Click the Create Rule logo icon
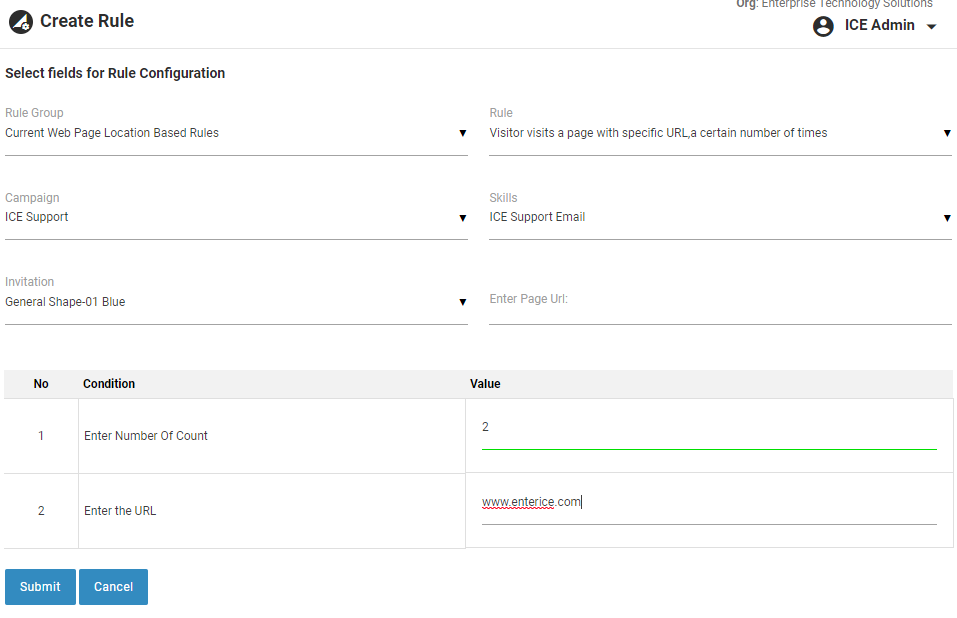This screenshot has width=957, height=618. (21, 21)
